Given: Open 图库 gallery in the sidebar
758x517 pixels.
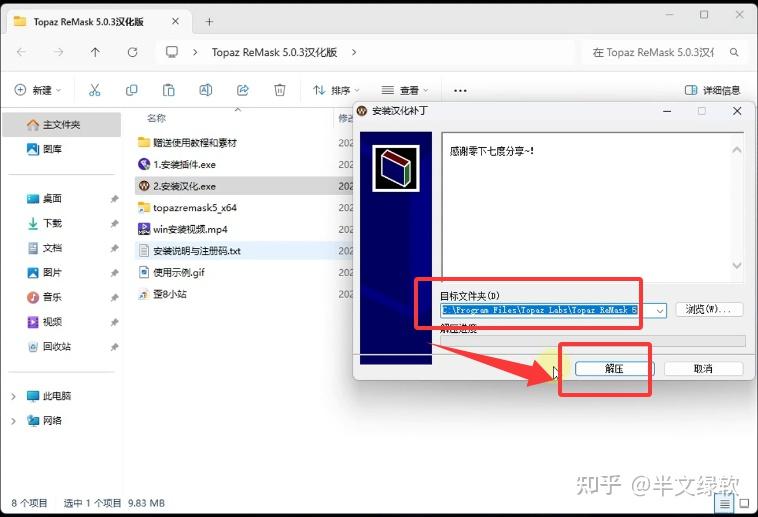Looking at the screenshot, I should click(x=52, y=149).
